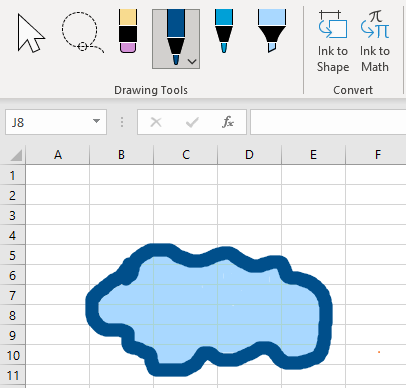This screenshot has width=406, height=388.
Task: Select column E header
Action: 314,155
